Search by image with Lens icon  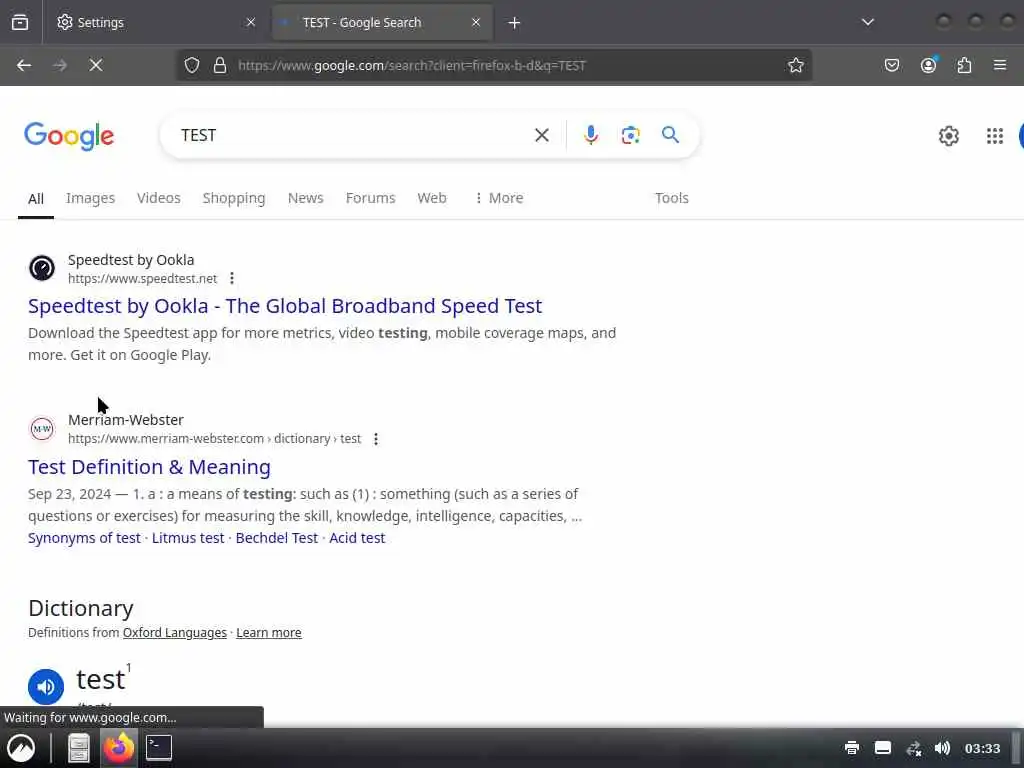(631, 135)
